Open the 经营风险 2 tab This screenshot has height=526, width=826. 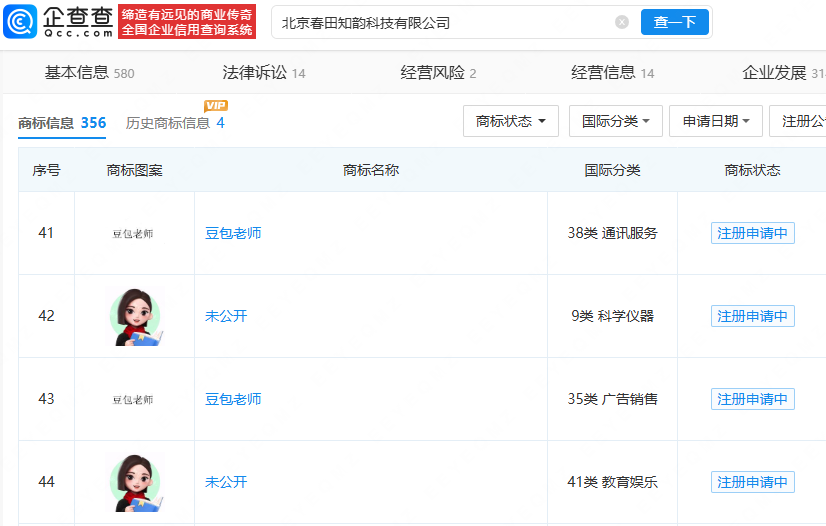click(x=438, y=73)
